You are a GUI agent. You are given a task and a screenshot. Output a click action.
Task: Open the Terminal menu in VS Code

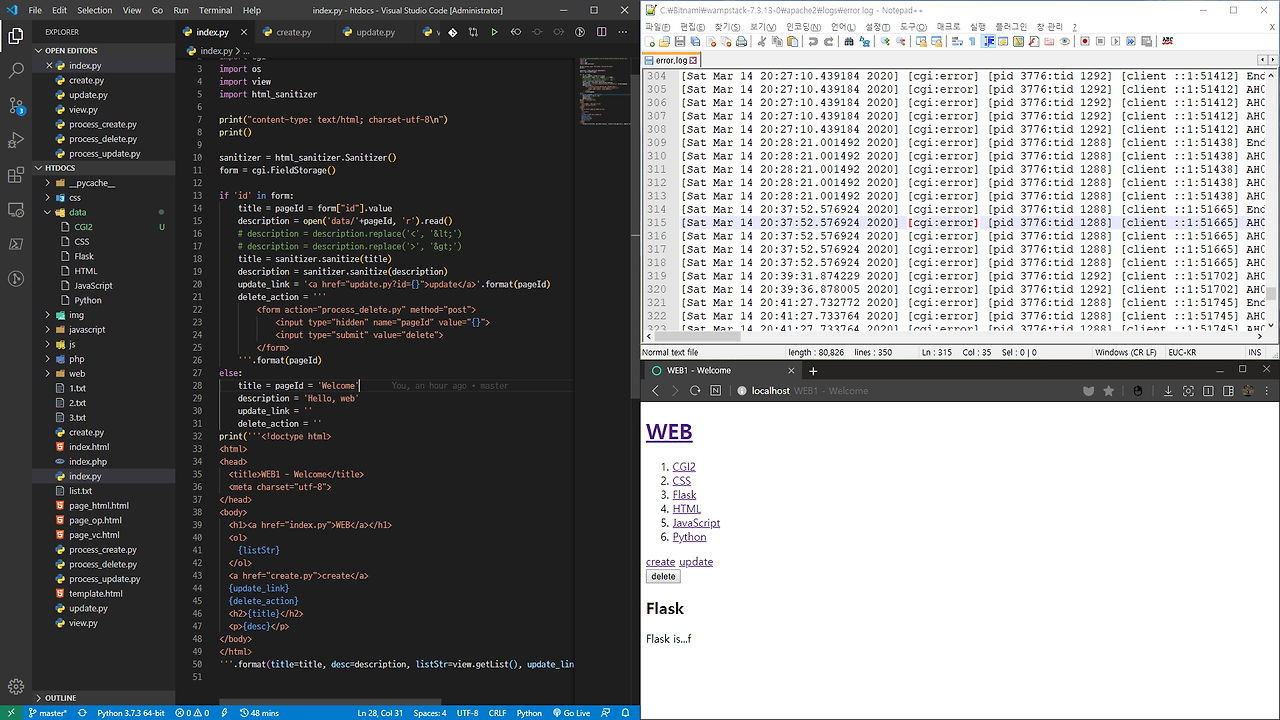click(x=215, y=10)
